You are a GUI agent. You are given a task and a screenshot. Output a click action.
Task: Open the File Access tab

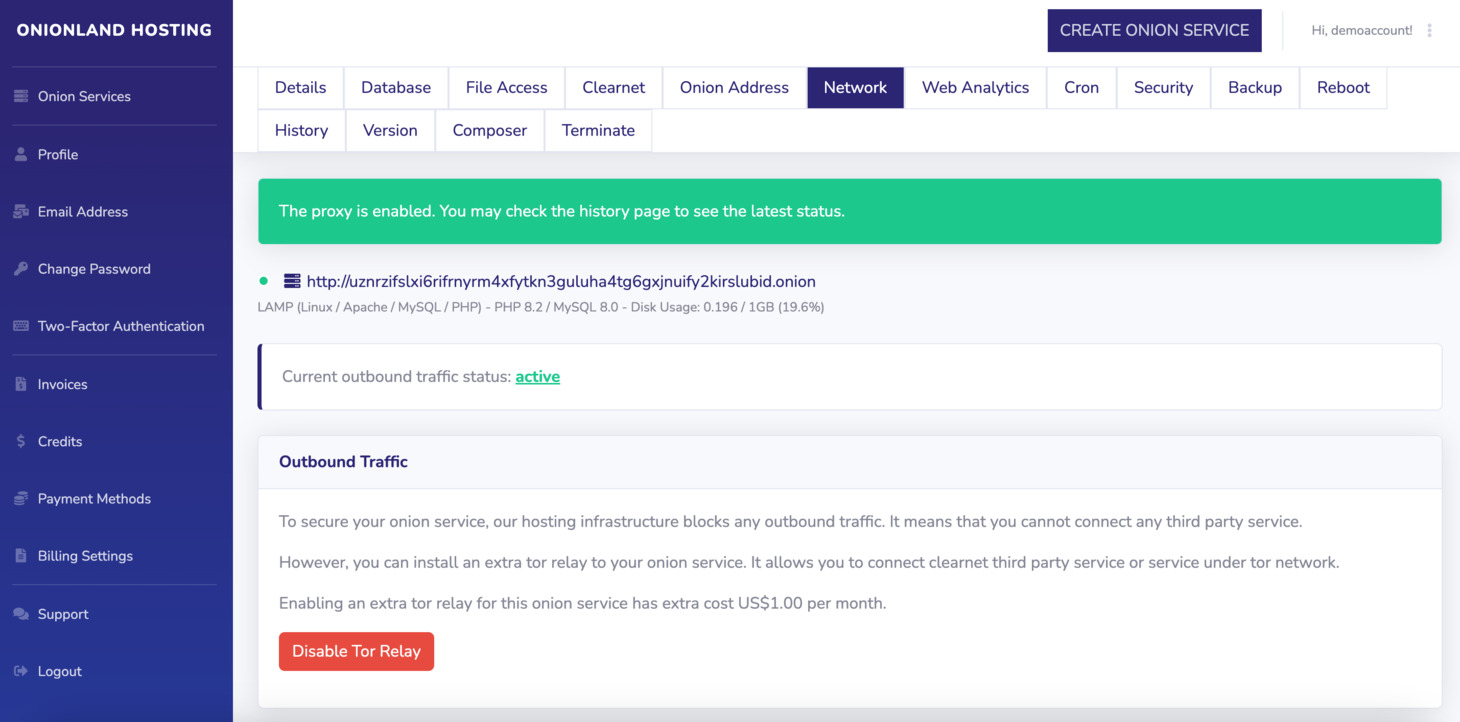point(507,87)
